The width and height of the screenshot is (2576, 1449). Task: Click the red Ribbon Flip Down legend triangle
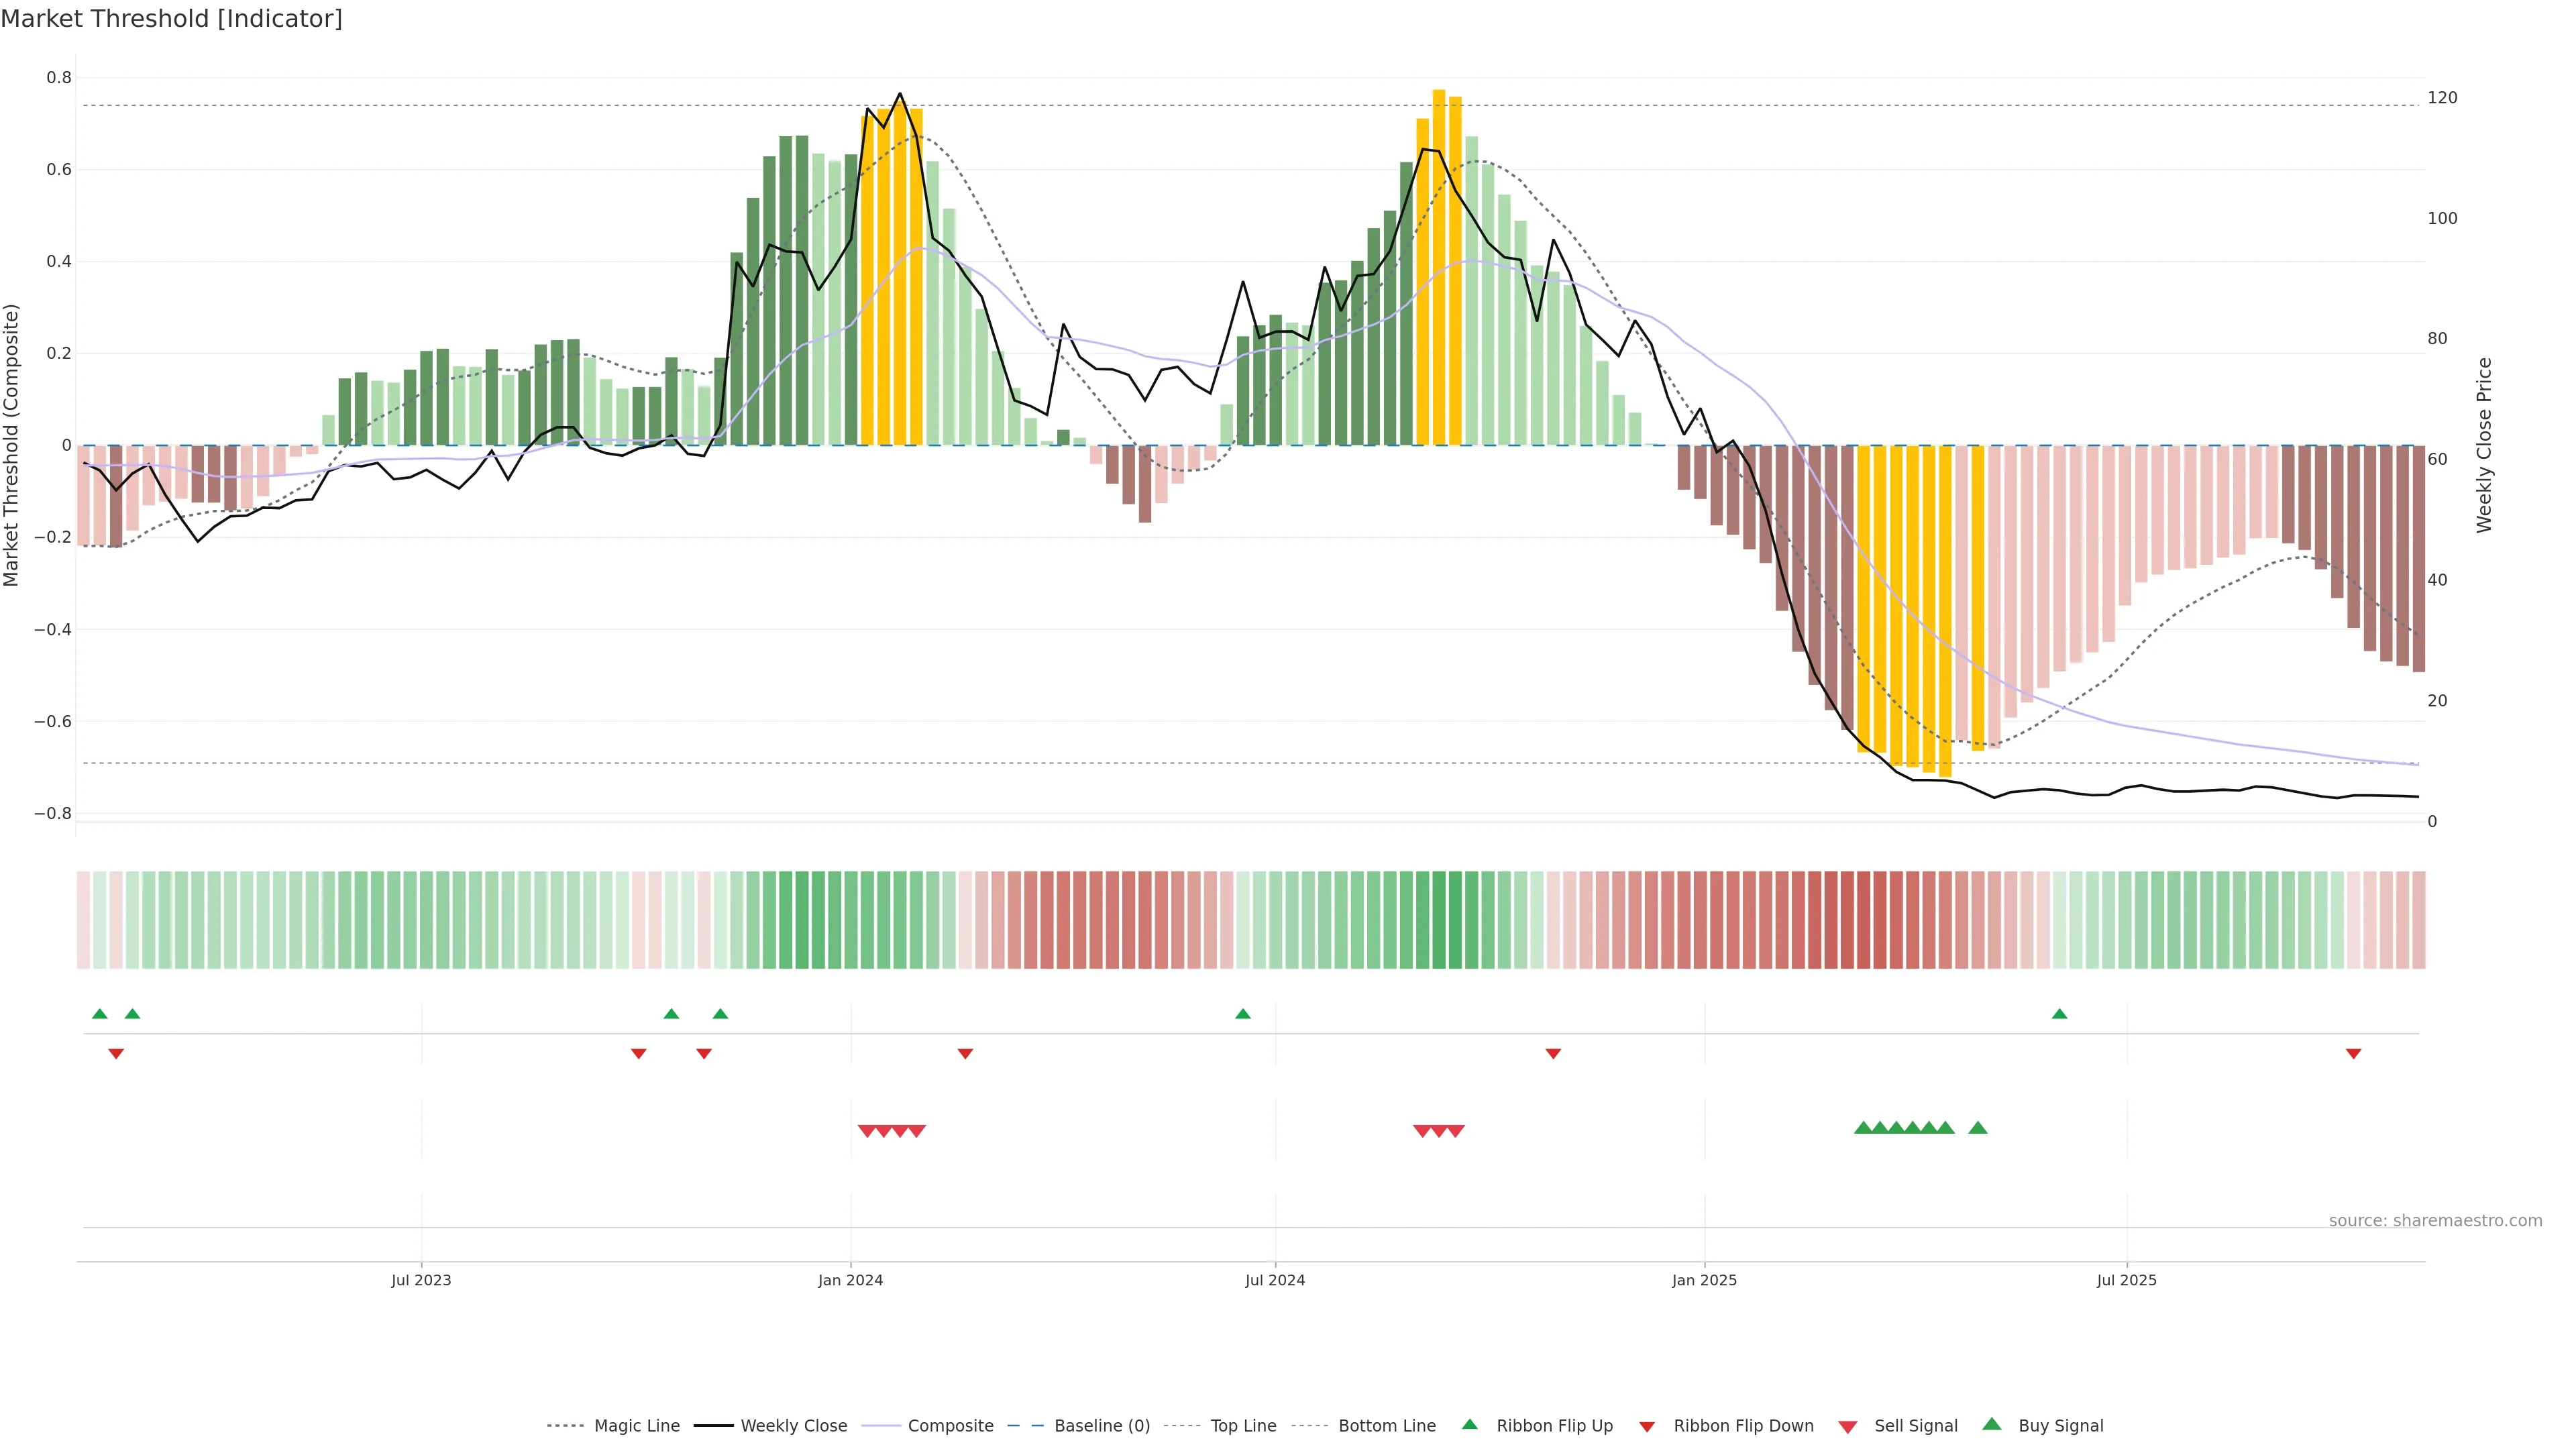pyautogui.click(x=1647, y=1427)
